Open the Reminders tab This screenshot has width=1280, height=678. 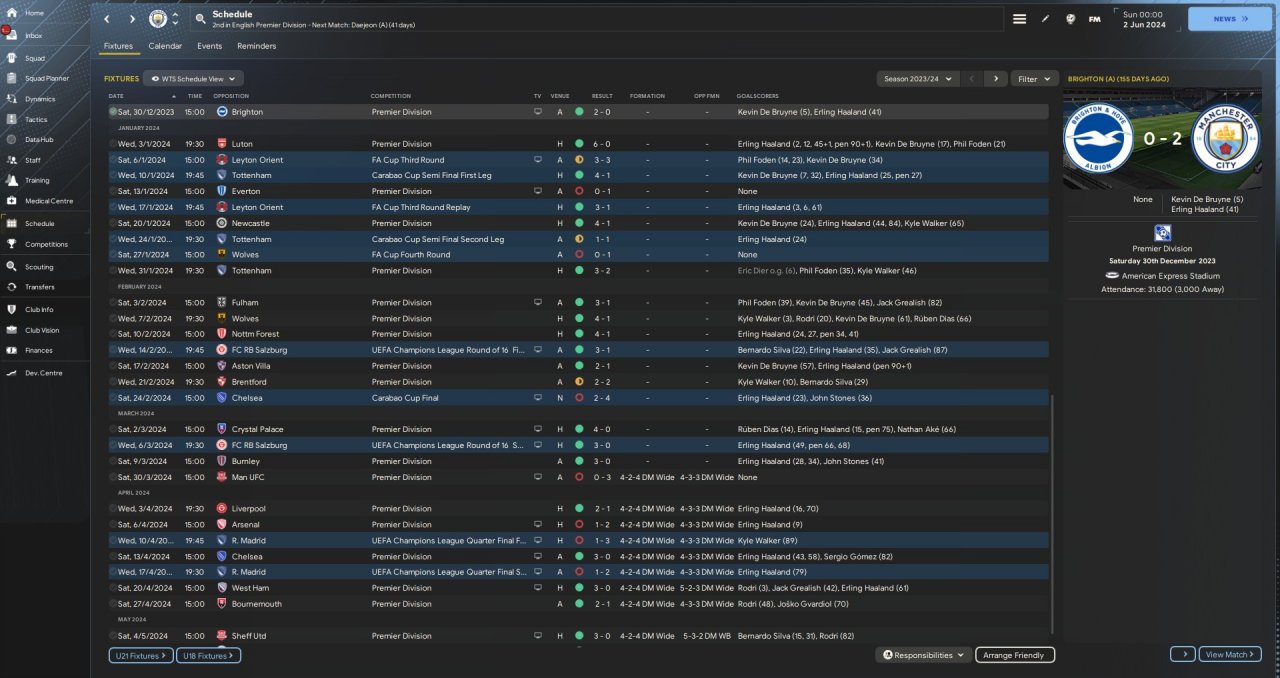coord(256,46)
